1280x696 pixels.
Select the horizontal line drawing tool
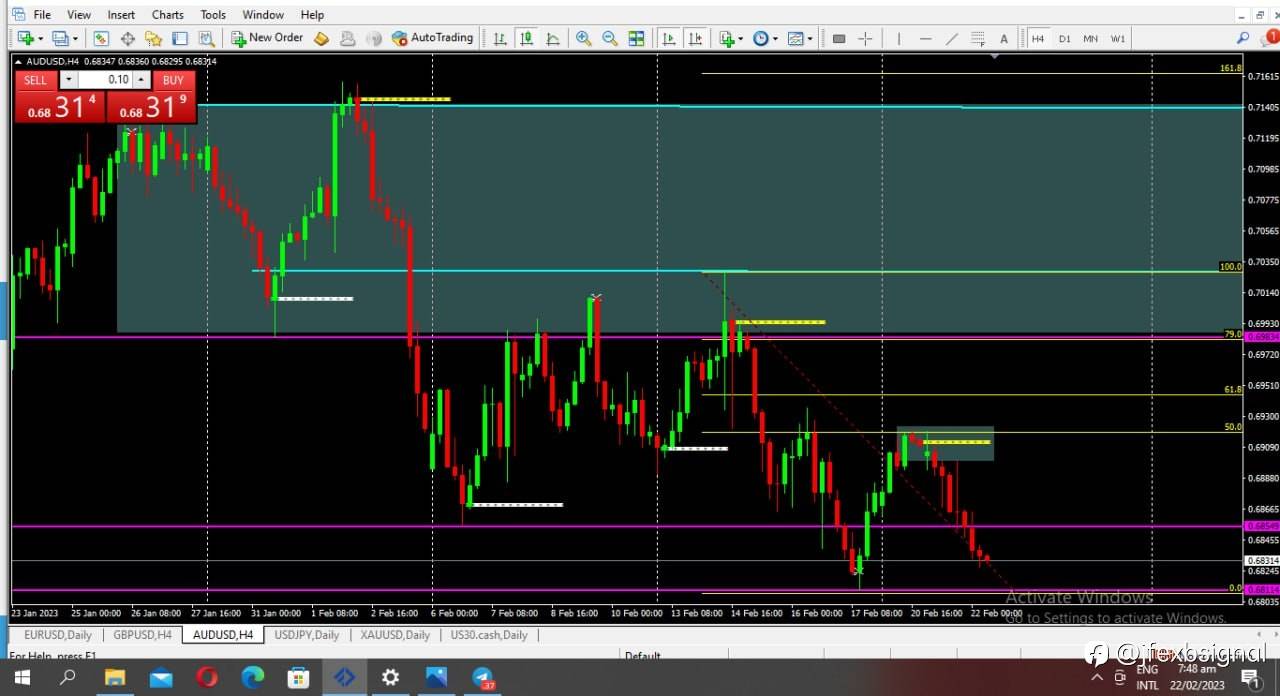point(925,38)
